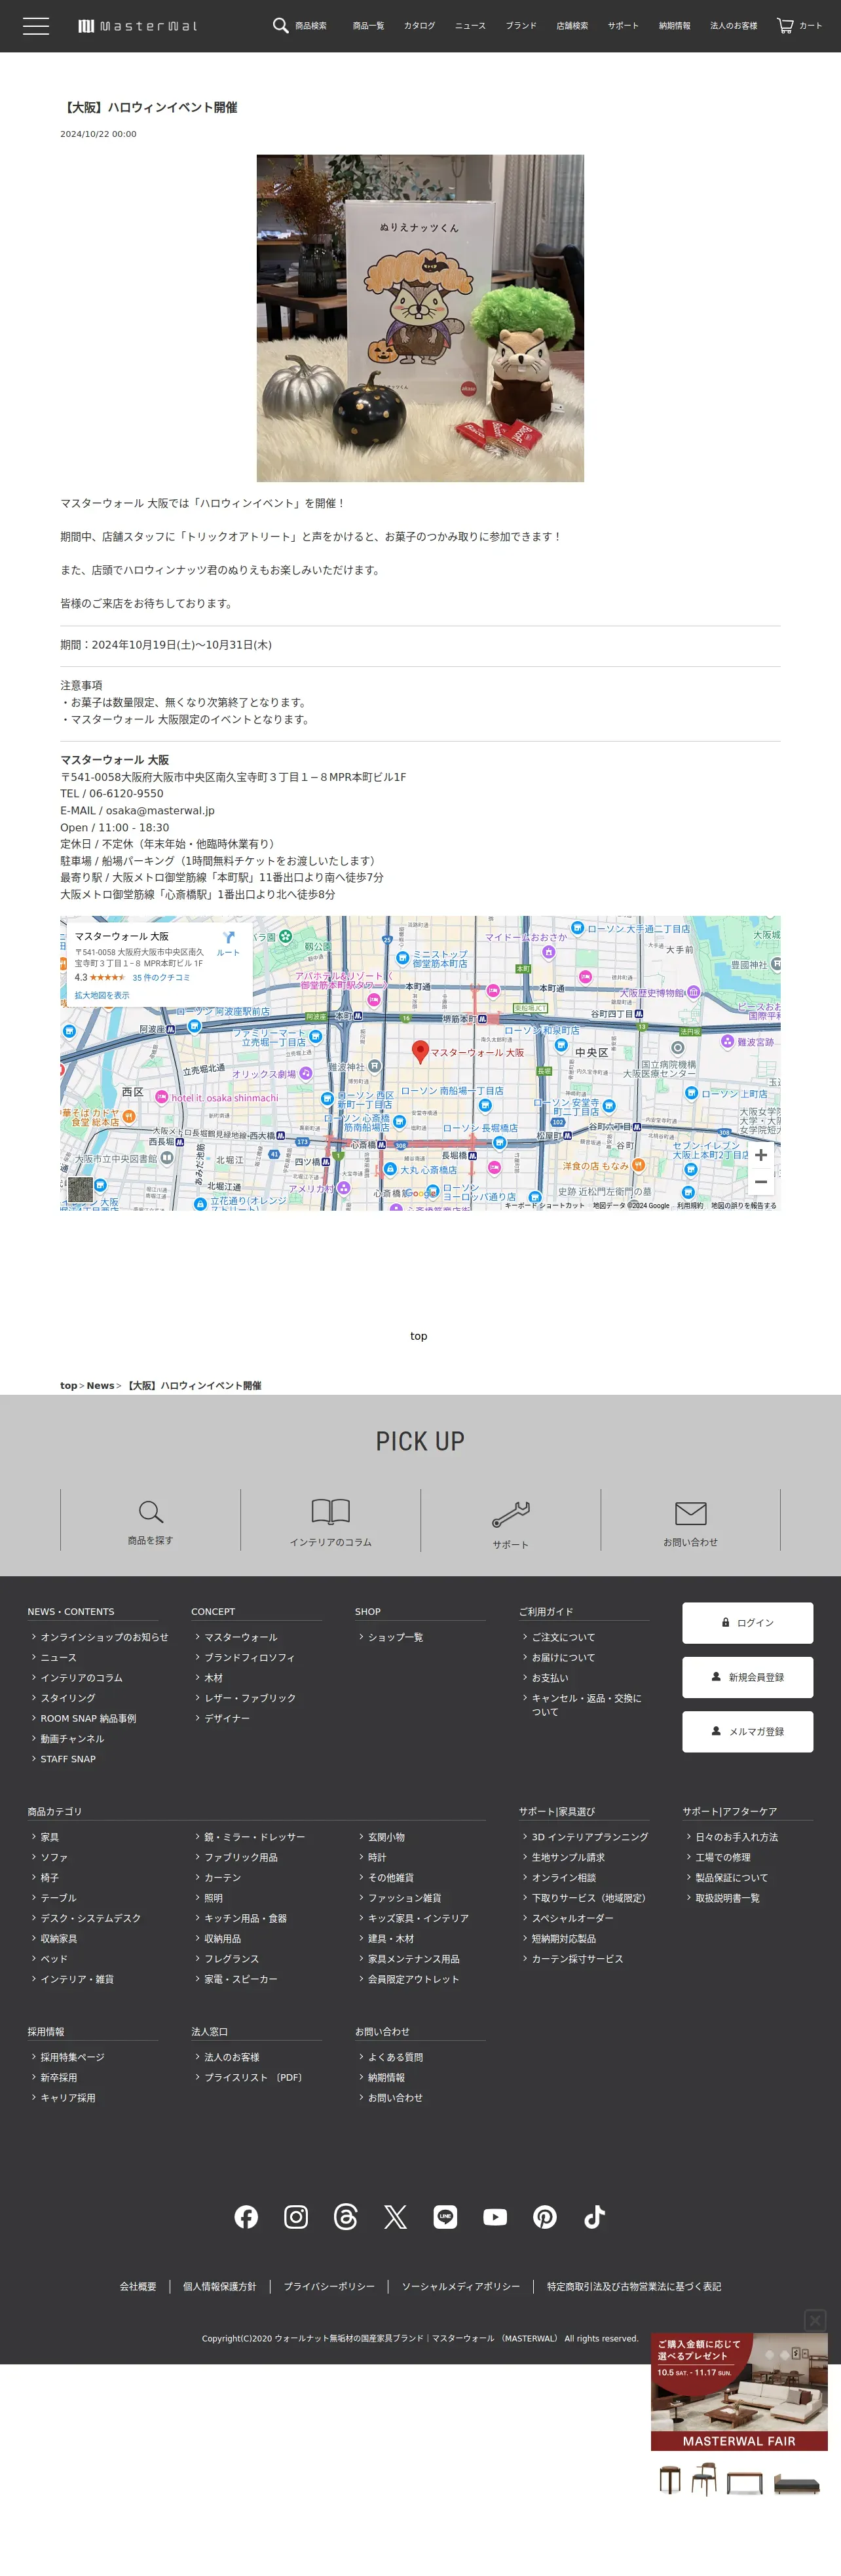Click 拡大地図を表示 on the map
This screenshot has width=841, height=2576.
pos(102,995)
